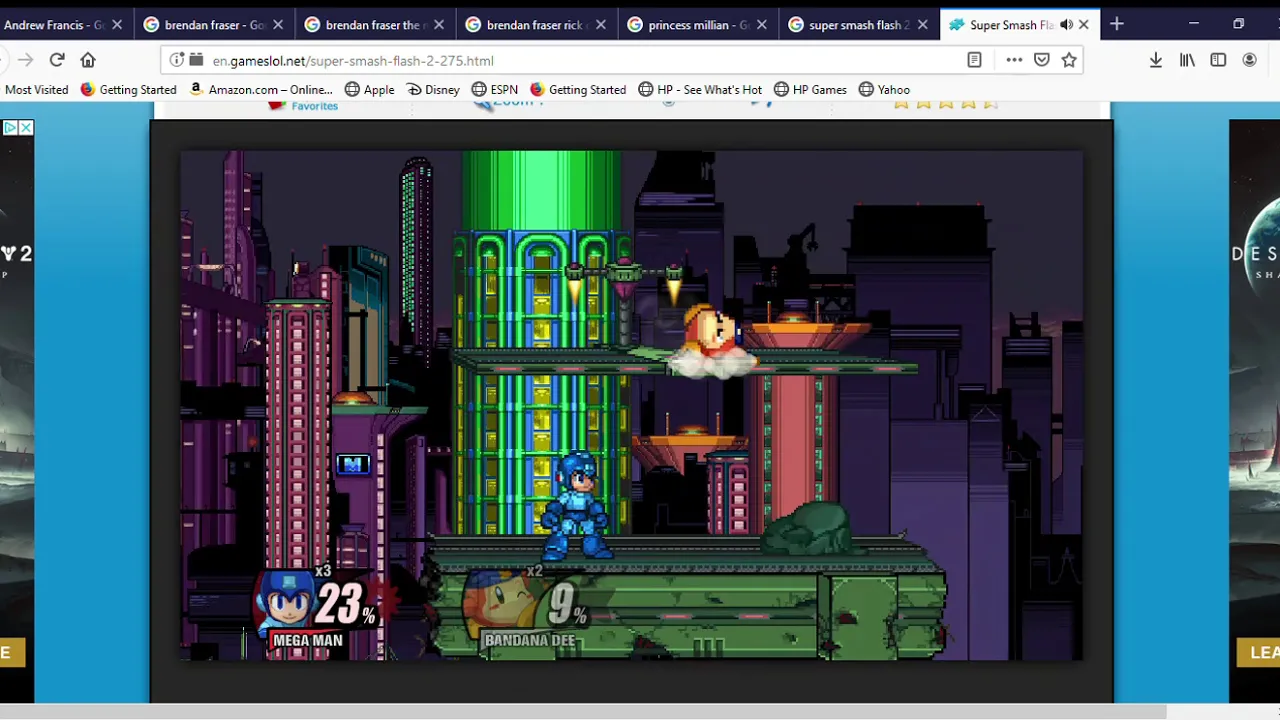Open HP - See What's Hot bookmark
The width and height of the screenshot is (1280, 720).
click(699, 89)
